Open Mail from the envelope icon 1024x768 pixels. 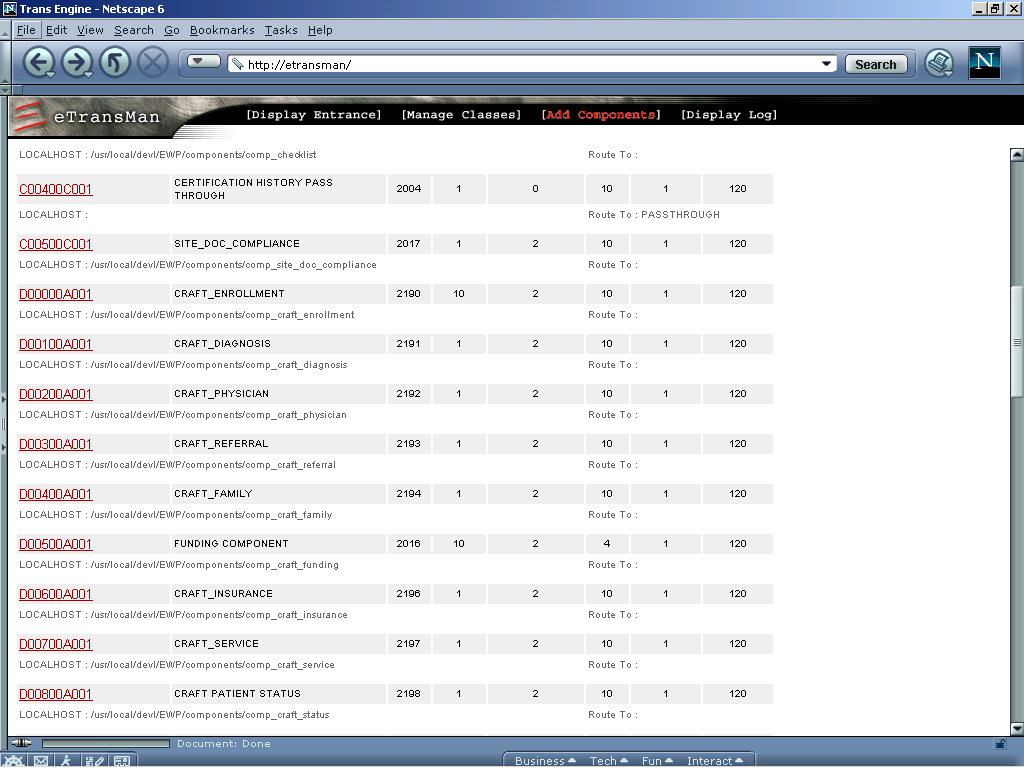pyautogui.click(x=41, y=761)
